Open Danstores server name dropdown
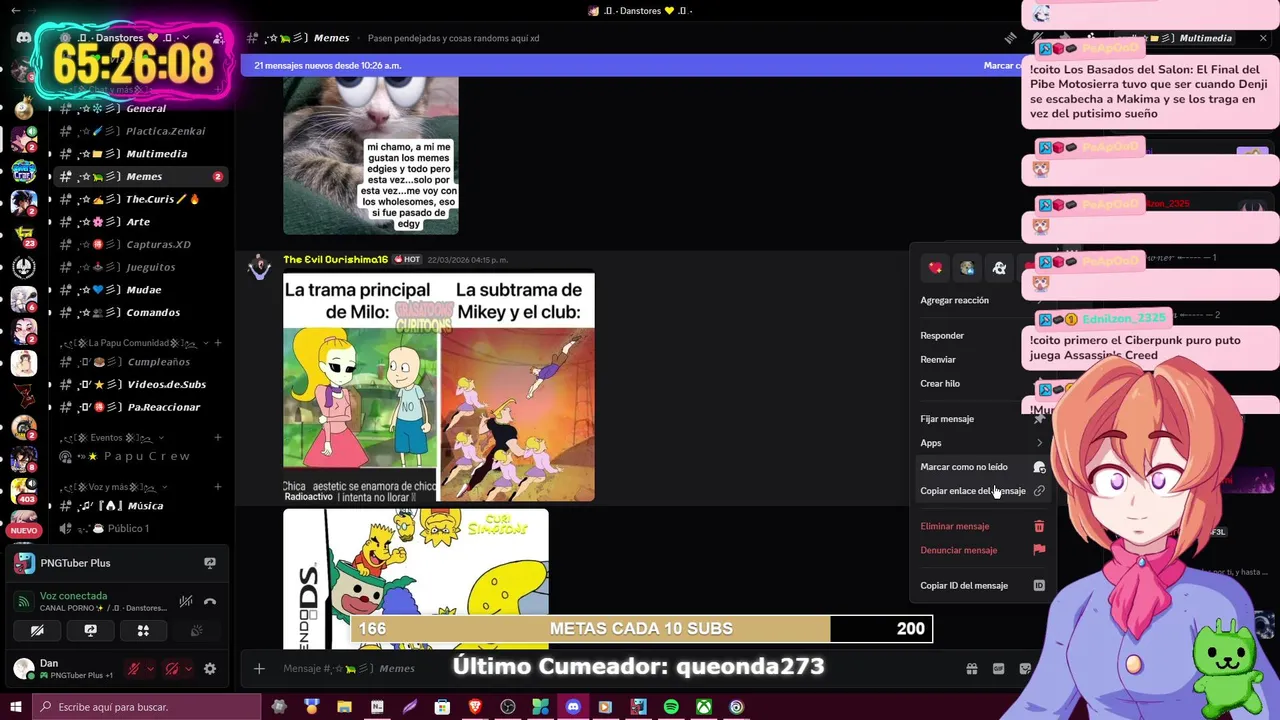Screen dimensions: 1280x720 (x=133, y=38)
